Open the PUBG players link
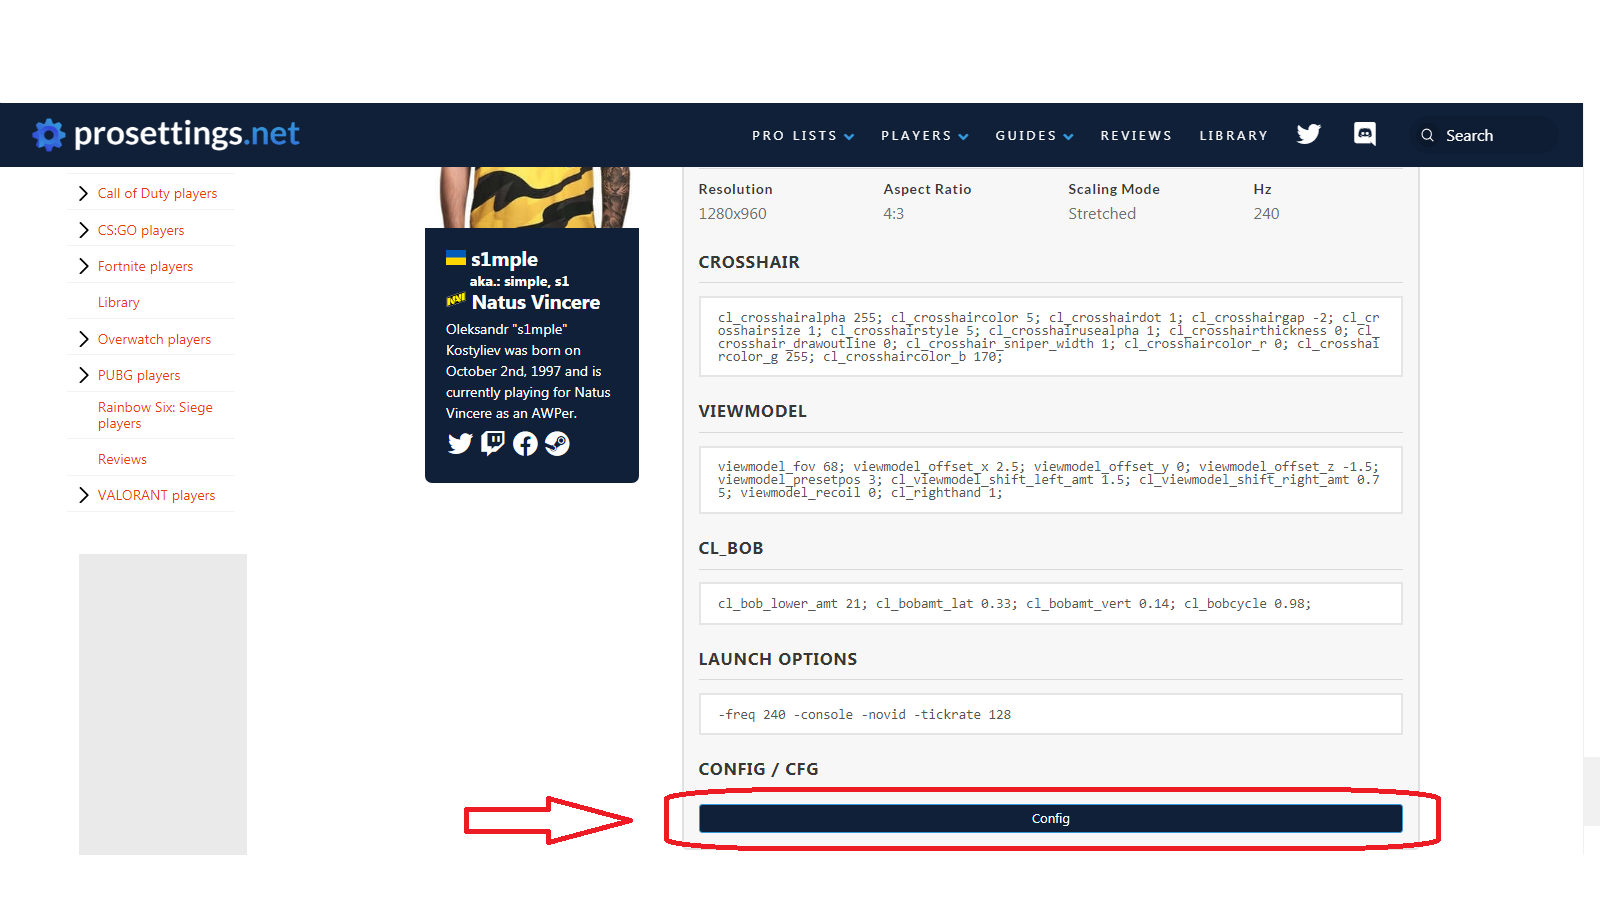This screenshot has width=1600, height=900. (139, 375)
